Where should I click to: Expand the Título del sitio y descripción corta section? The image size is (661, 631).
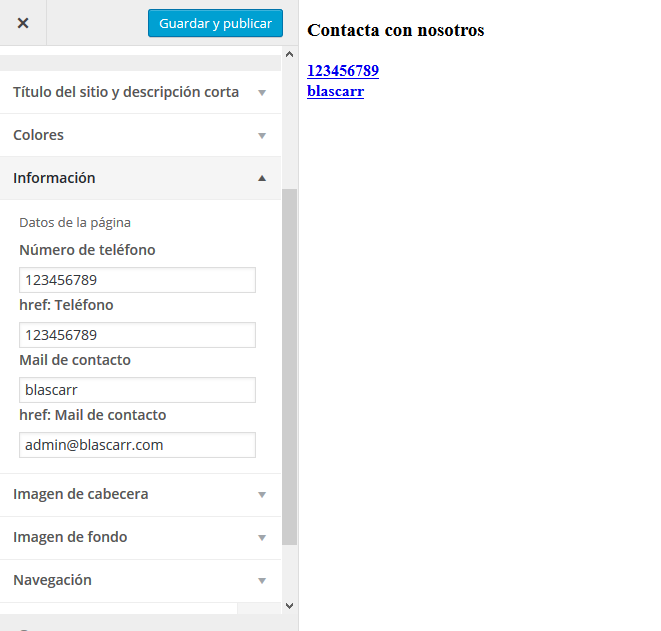point(140,92)
